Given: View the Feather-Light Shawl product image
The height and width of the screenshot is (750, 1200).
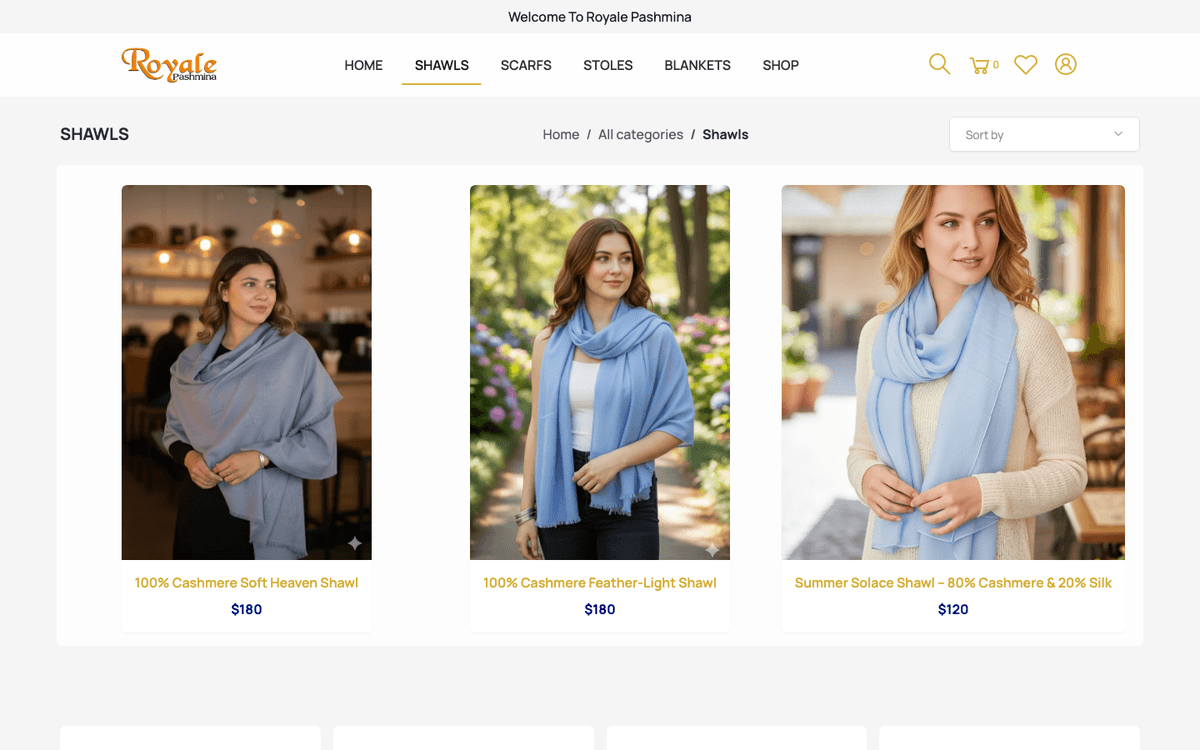Looking at the screenshot, I should click(x=600, y=372).
